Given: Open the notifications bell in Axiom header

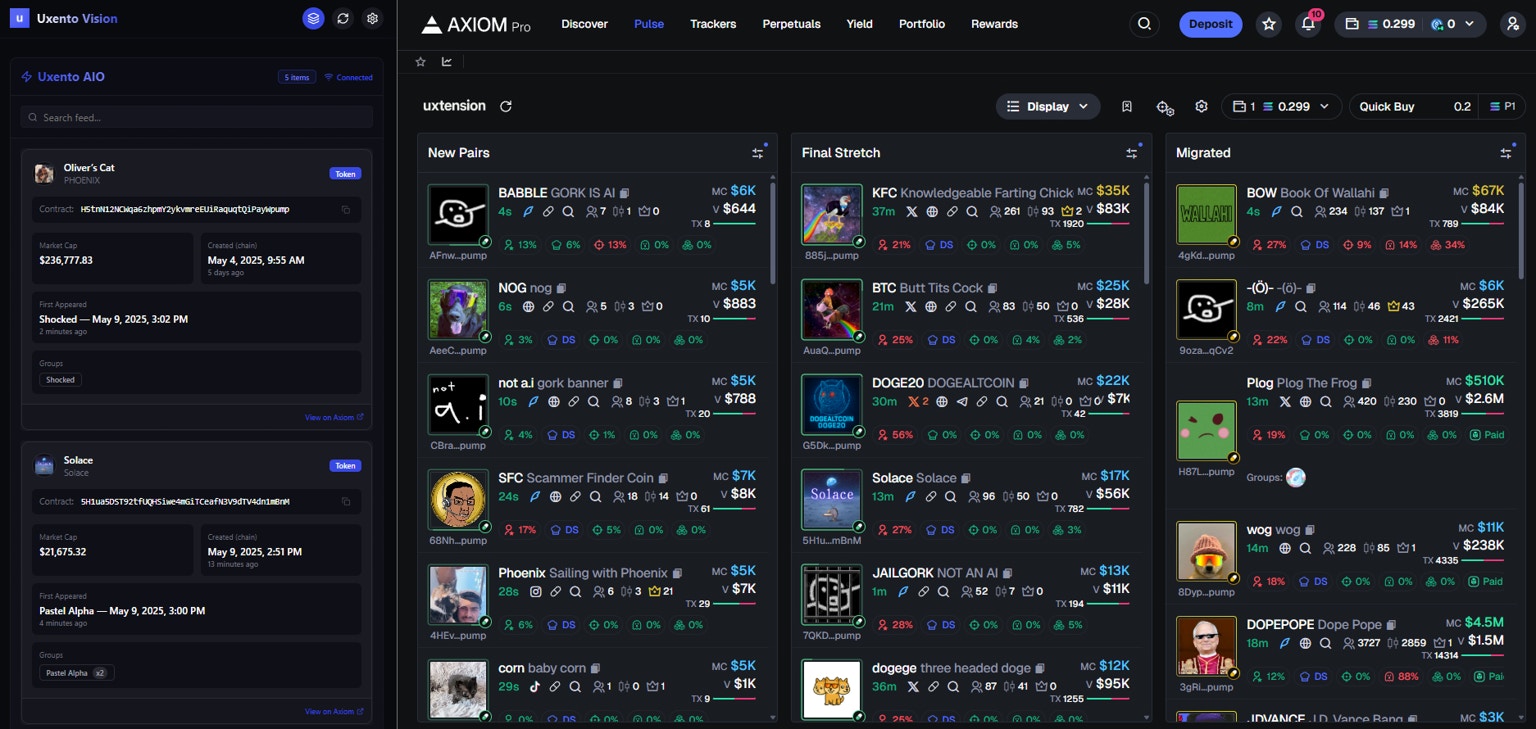Looking at the screenshot, I should [x=1308, y=23].
